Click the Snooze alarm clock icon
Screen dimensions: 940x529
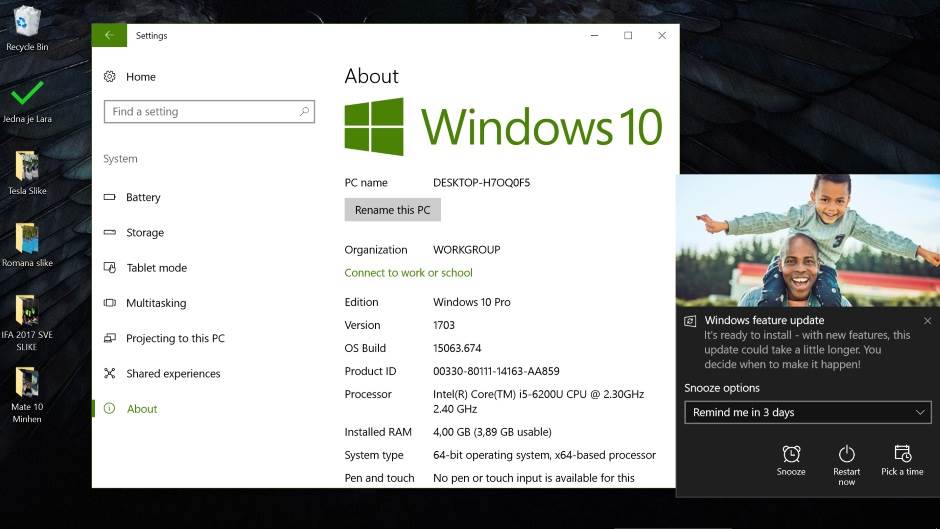(x=791, y=454)
